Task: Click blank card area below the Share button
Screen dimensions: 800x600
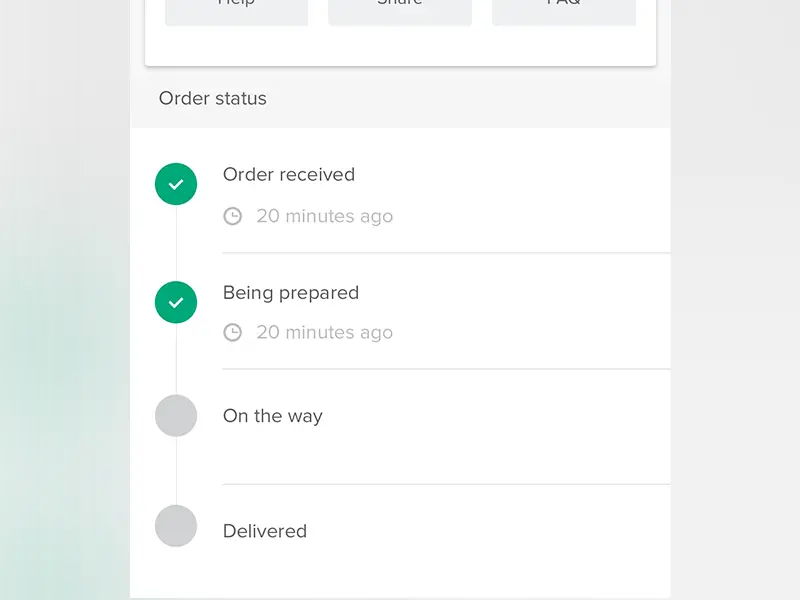Action: pyautogui.click(x=401, y=45)
